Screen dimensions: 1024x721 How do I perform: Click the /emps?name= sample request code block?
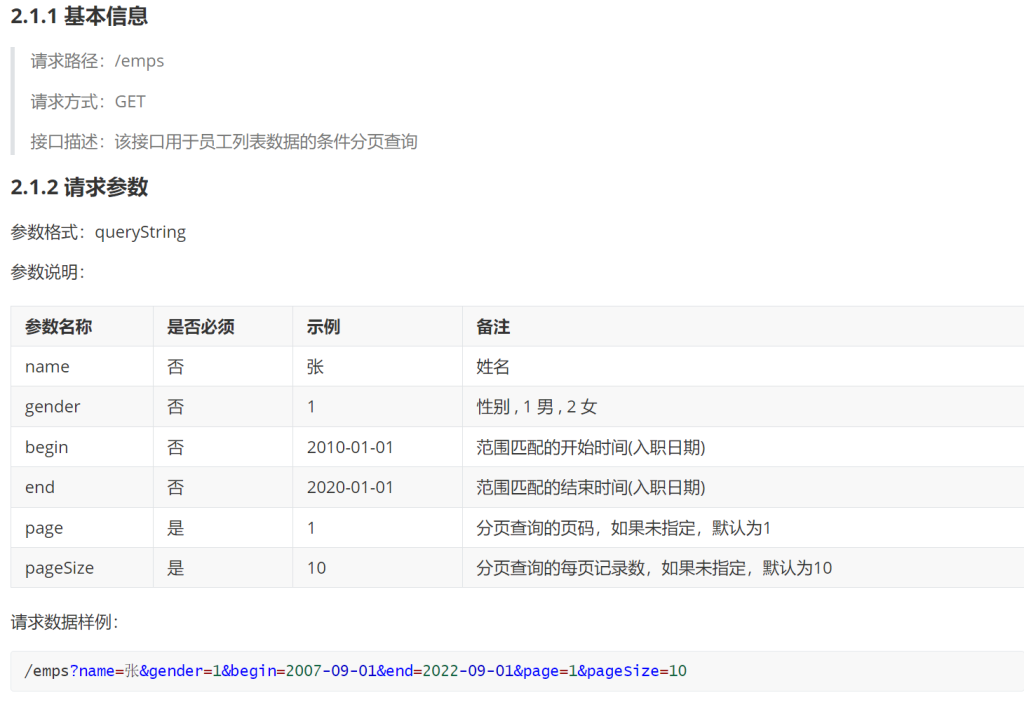[x=355, y=671]
